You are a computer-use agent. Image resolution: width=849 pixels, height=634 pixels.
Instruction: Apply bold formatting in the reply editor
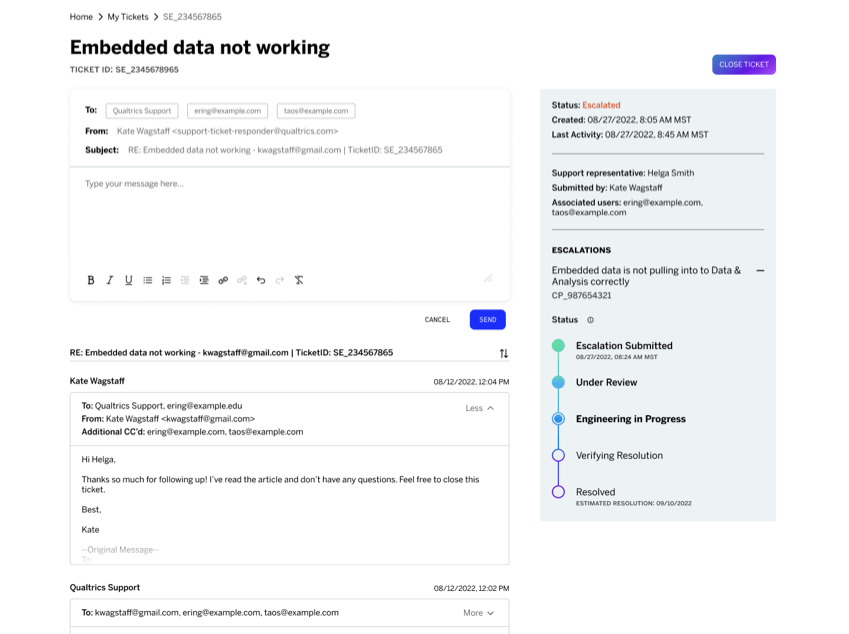click(91, 280)
